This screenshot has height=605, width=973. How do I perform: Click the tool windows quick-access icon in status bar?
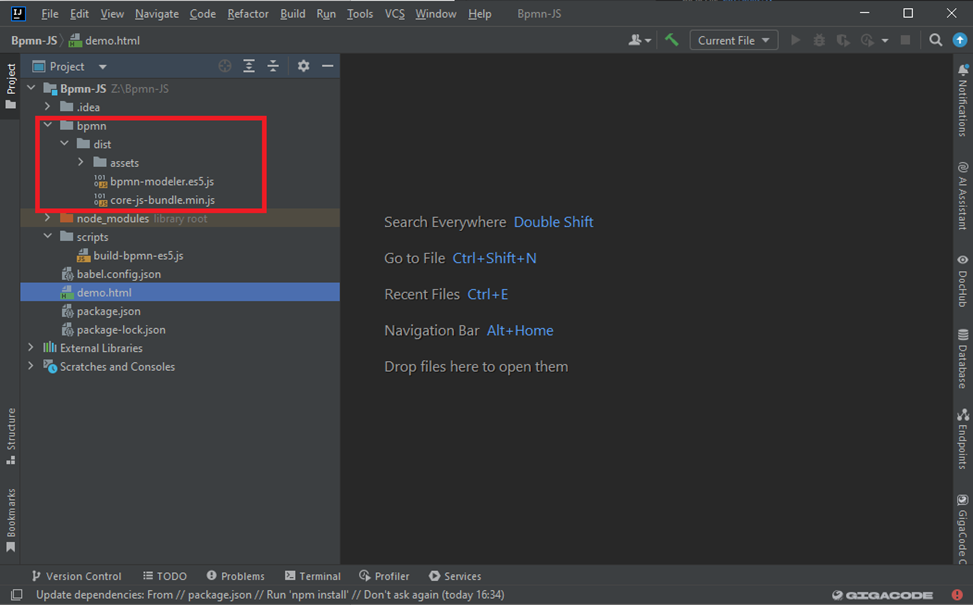17,594
